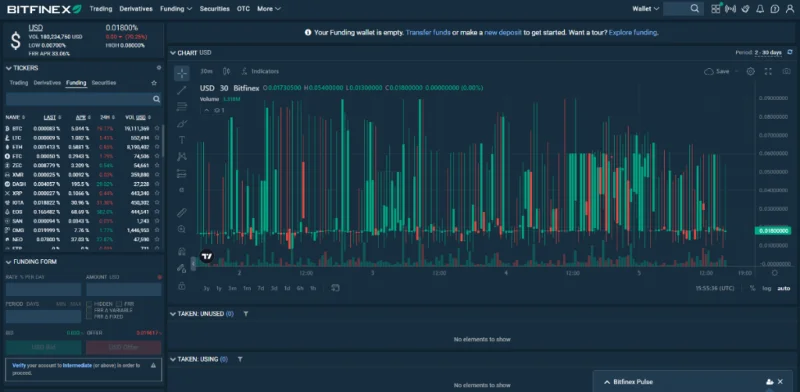Collapse the CHART panel
Screen dimensions: 800x392
(x=173, y=53)
